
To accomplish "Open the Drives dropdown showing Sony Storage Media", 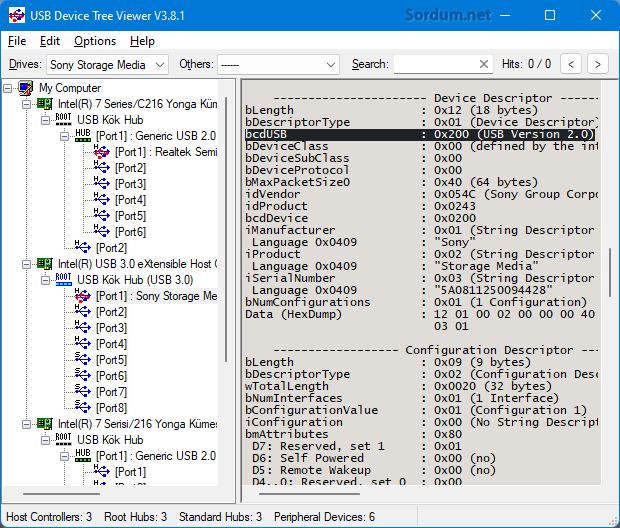I will (108, 64).
